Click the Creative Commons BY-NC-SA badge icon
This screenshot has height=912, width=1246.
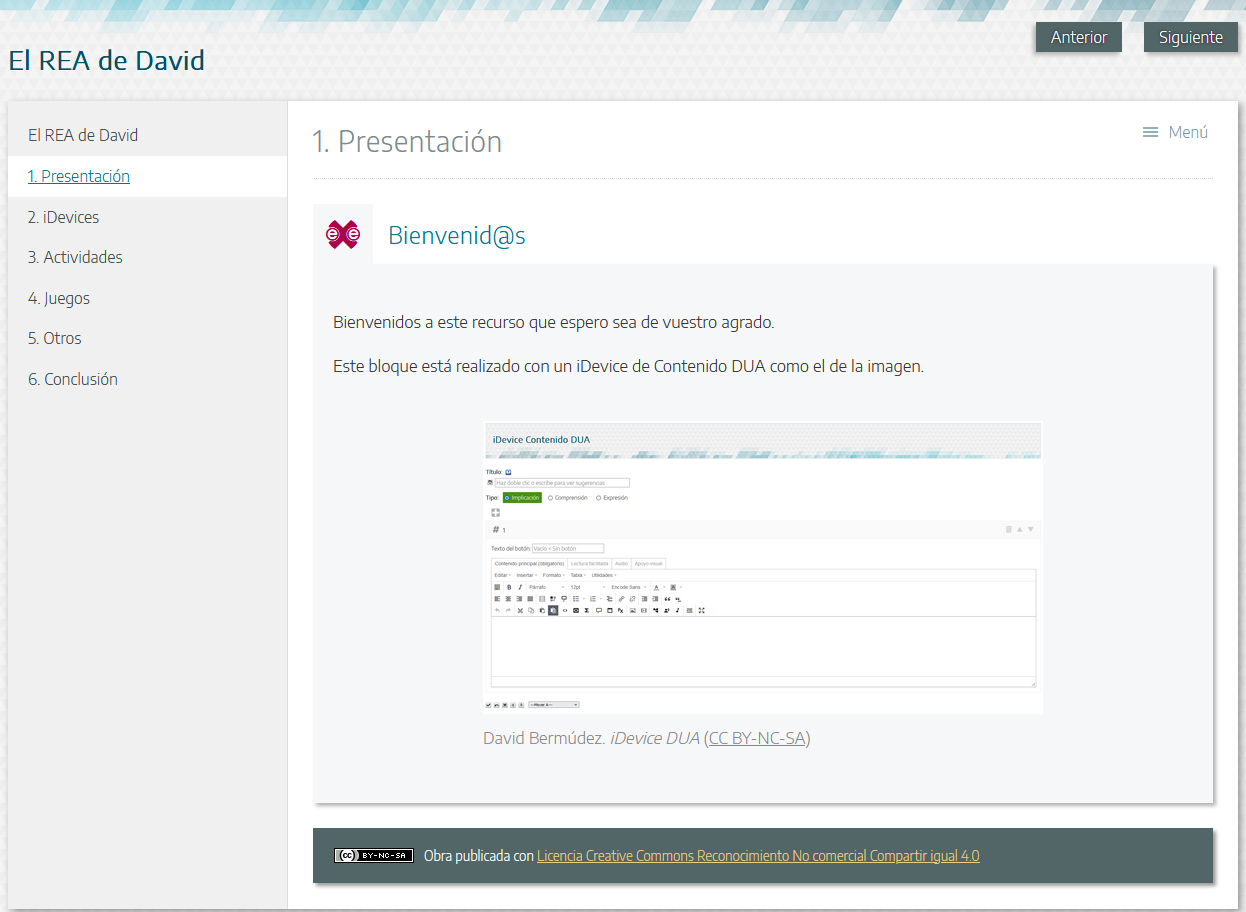point(374,855)
